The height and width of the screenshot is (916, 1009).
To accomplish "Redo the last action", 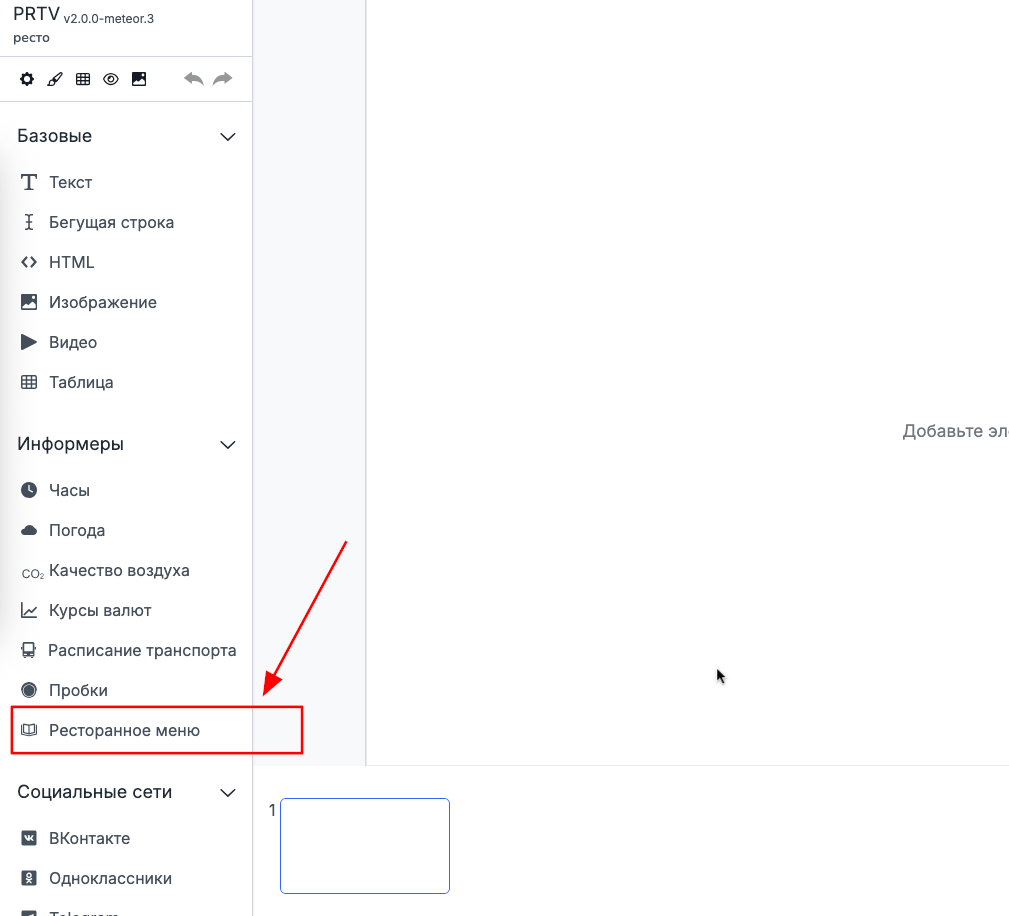I will point(222,79).
